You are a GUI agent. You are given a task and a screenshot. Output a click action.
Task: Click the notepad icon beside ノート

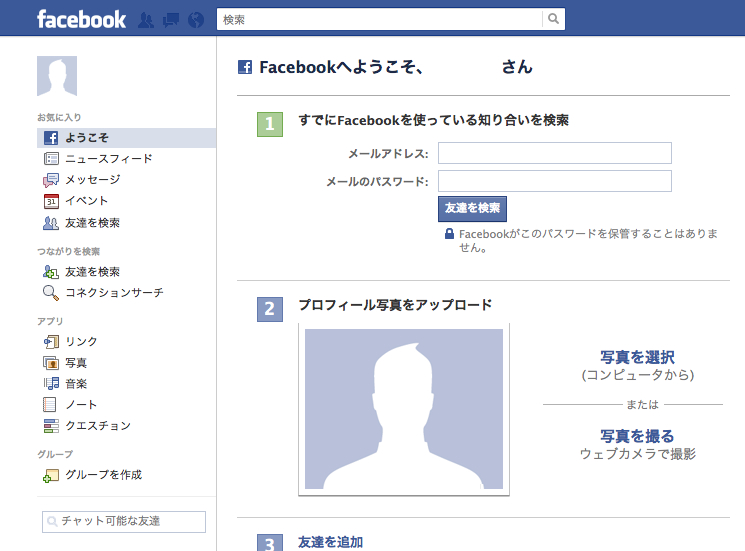[x=50, y=405]
